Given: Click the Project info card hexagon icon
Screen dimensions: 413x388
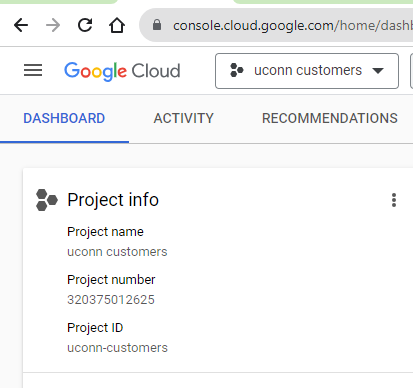Looking at the screenshot, I should click(x=47, y=200).
